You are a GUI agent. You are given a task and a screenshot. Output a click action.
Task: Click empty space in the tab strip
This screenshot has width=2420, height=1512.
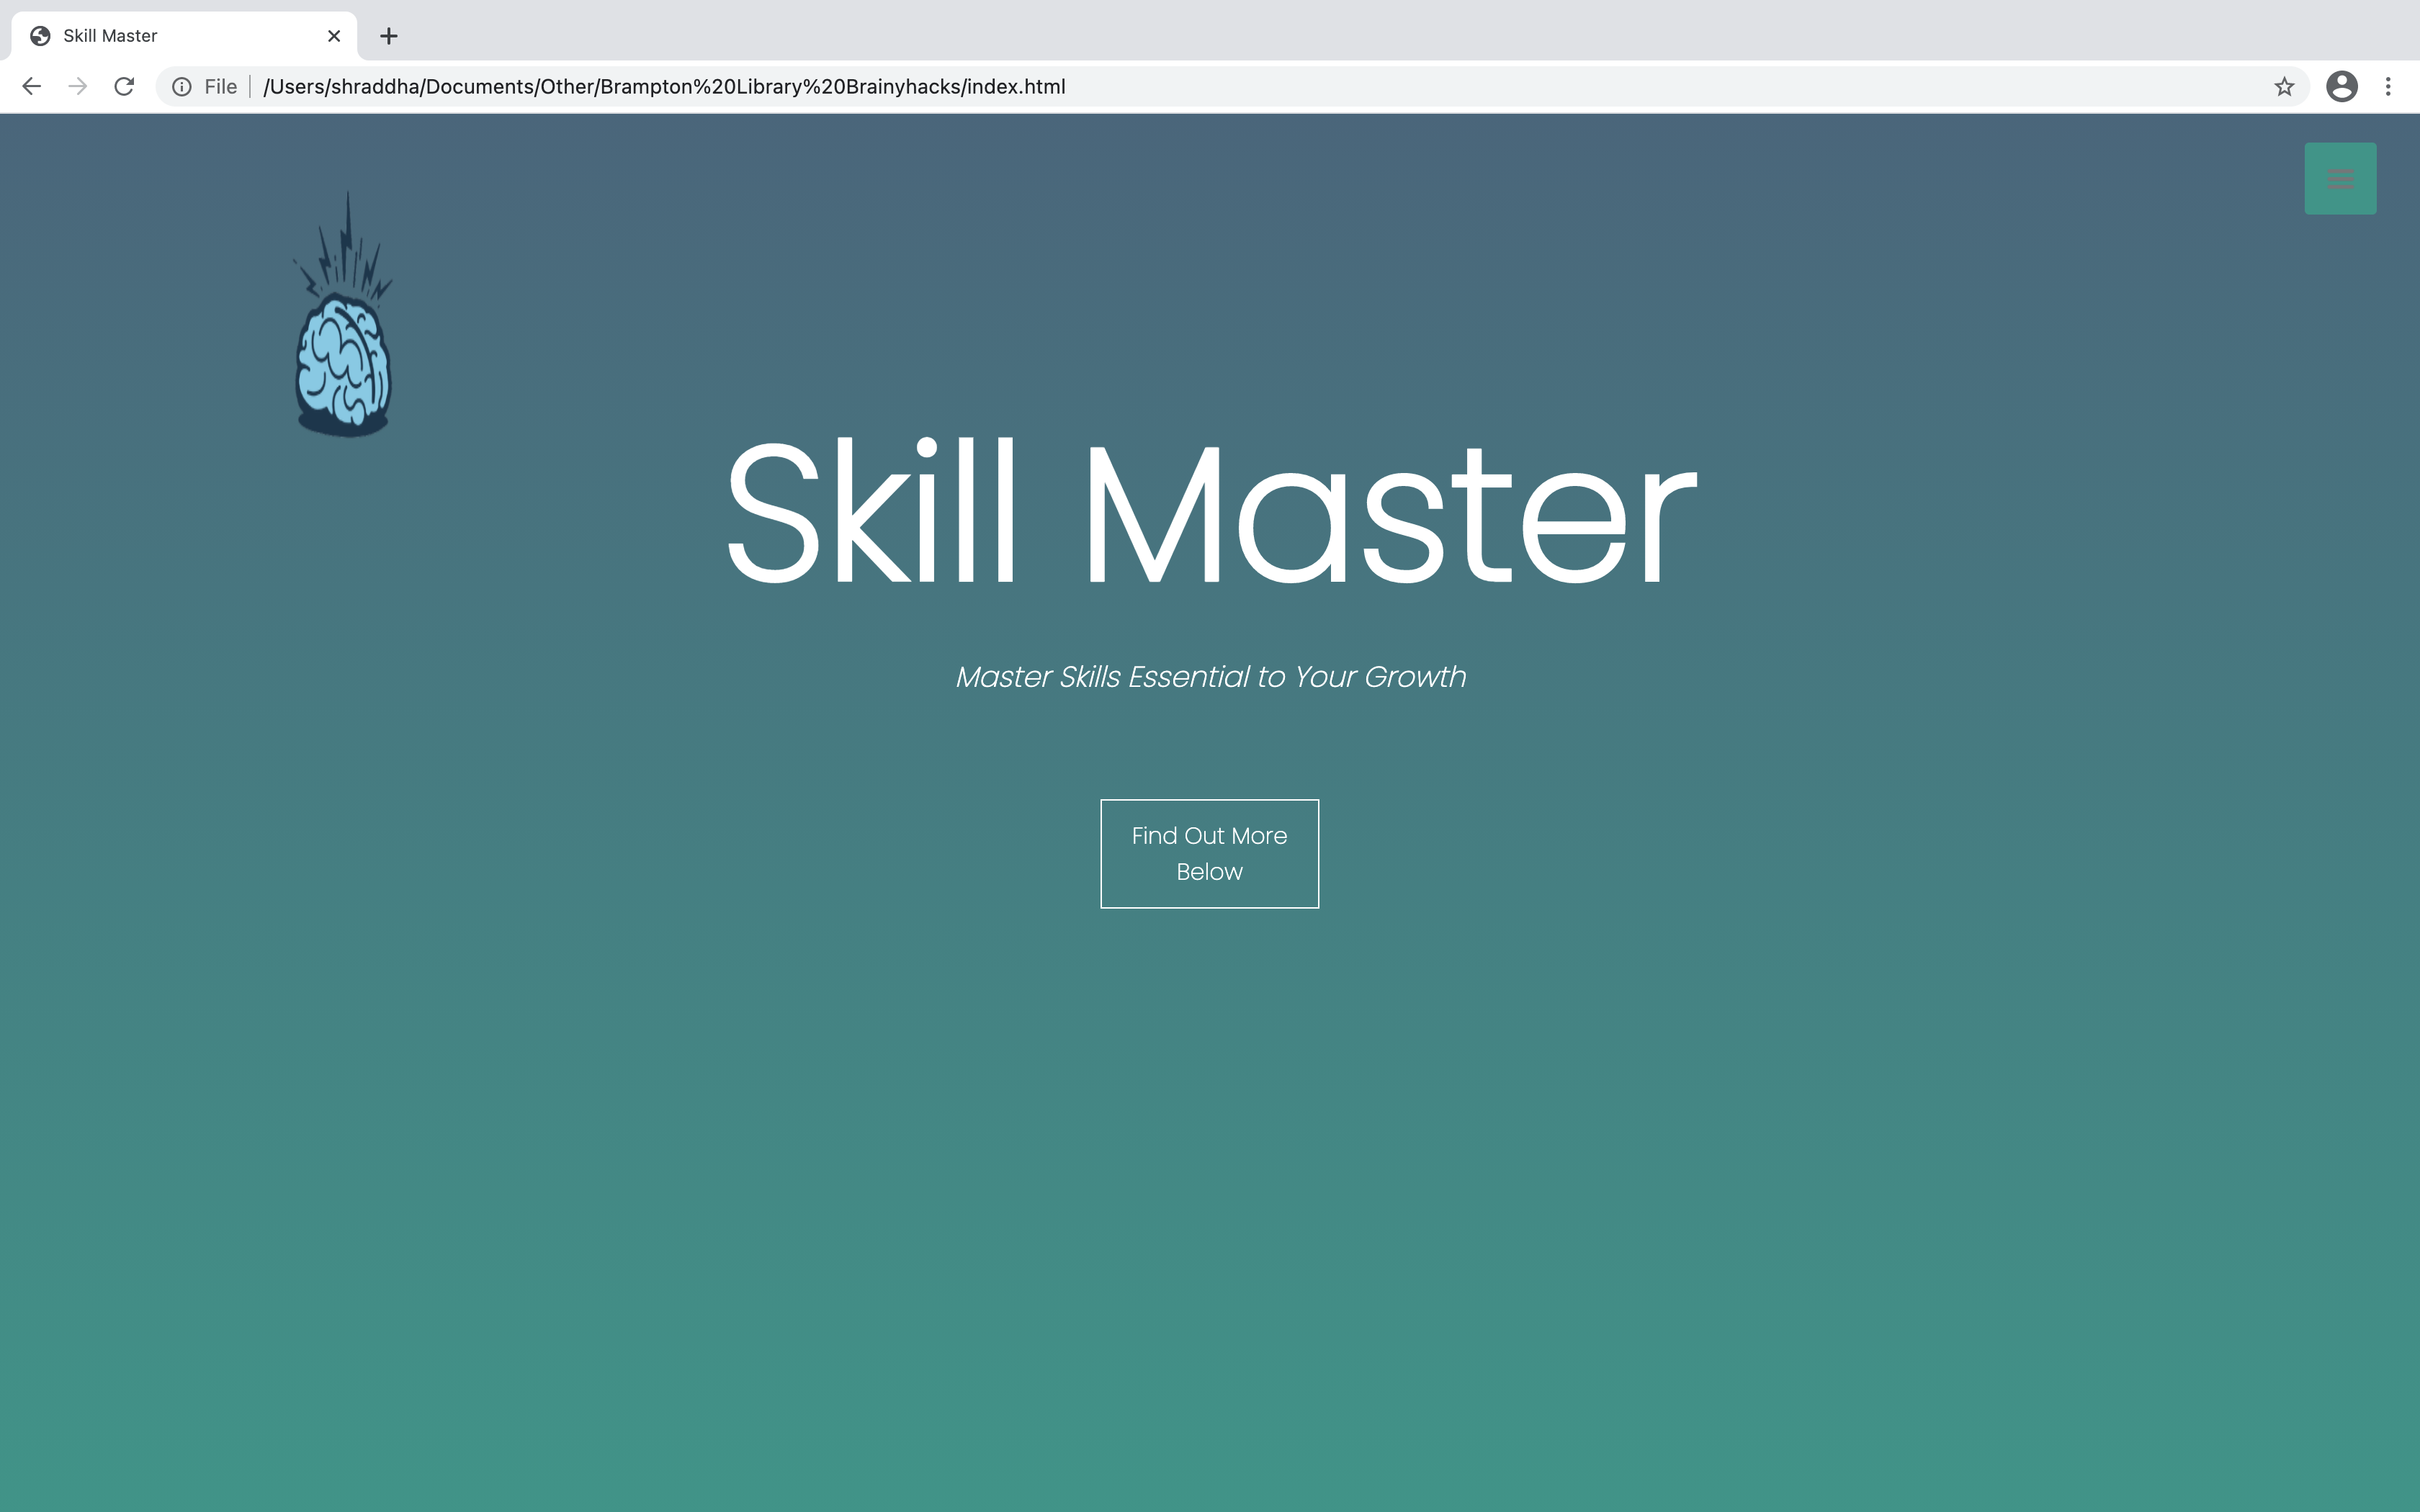pyautogui.click(x=1300, y=30)
